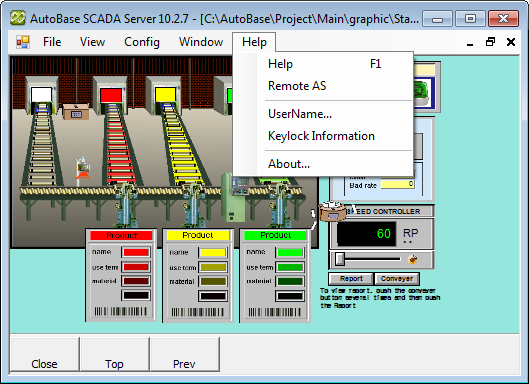This screenshot has height=384, width=529.
Task: Click green product name color swatch
Action: click(x=290, y=252)
